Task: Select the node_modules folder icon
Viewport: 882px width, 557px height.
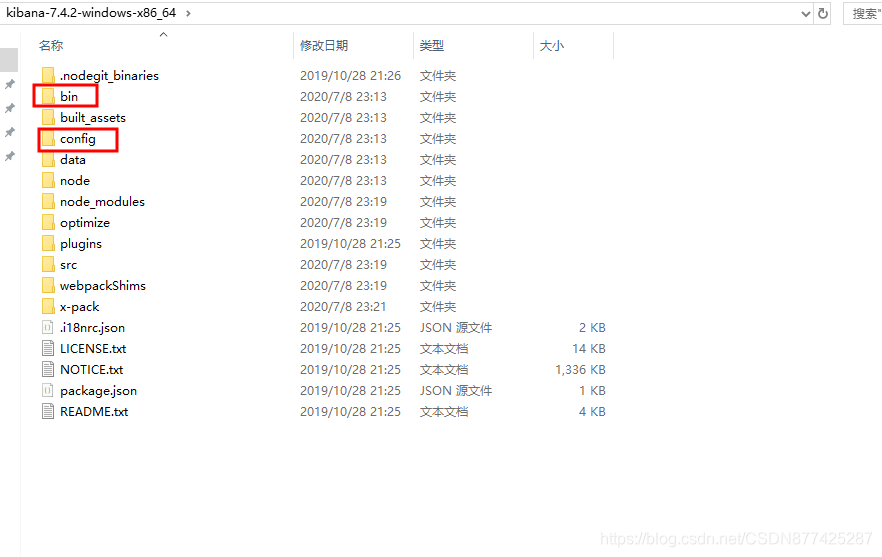Action: (x=48, y=201)
